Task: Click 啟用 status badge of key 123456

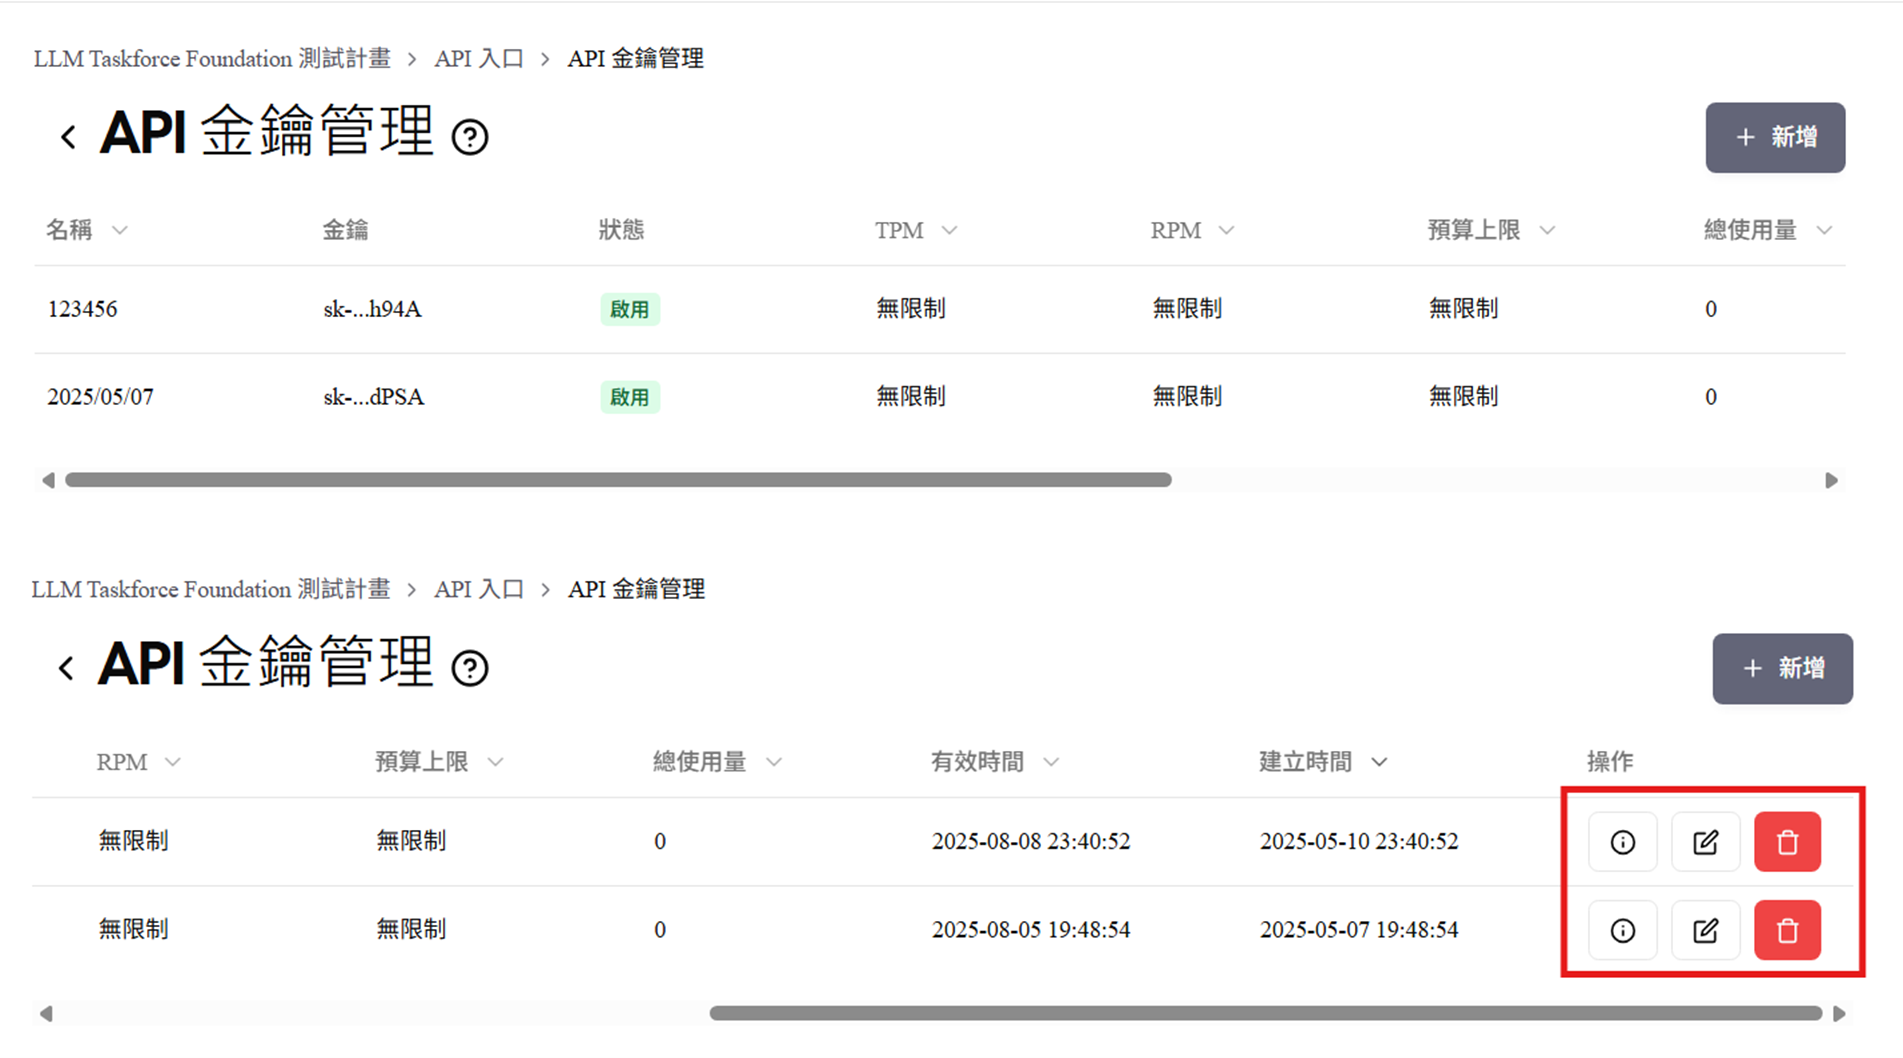Action: [x=629, y=309]
